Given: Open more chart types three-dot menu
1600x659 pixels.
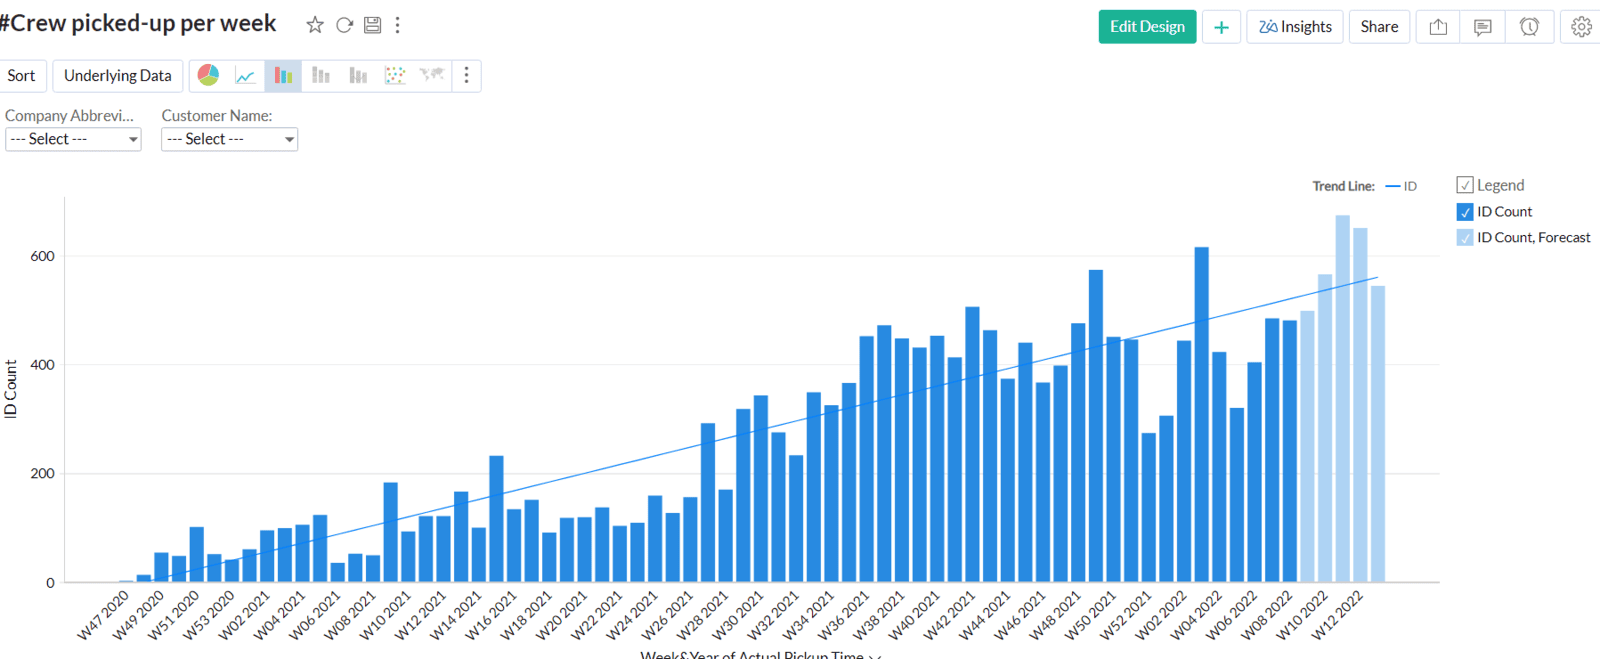Looking at the screenshot, I should coord(466,75).
